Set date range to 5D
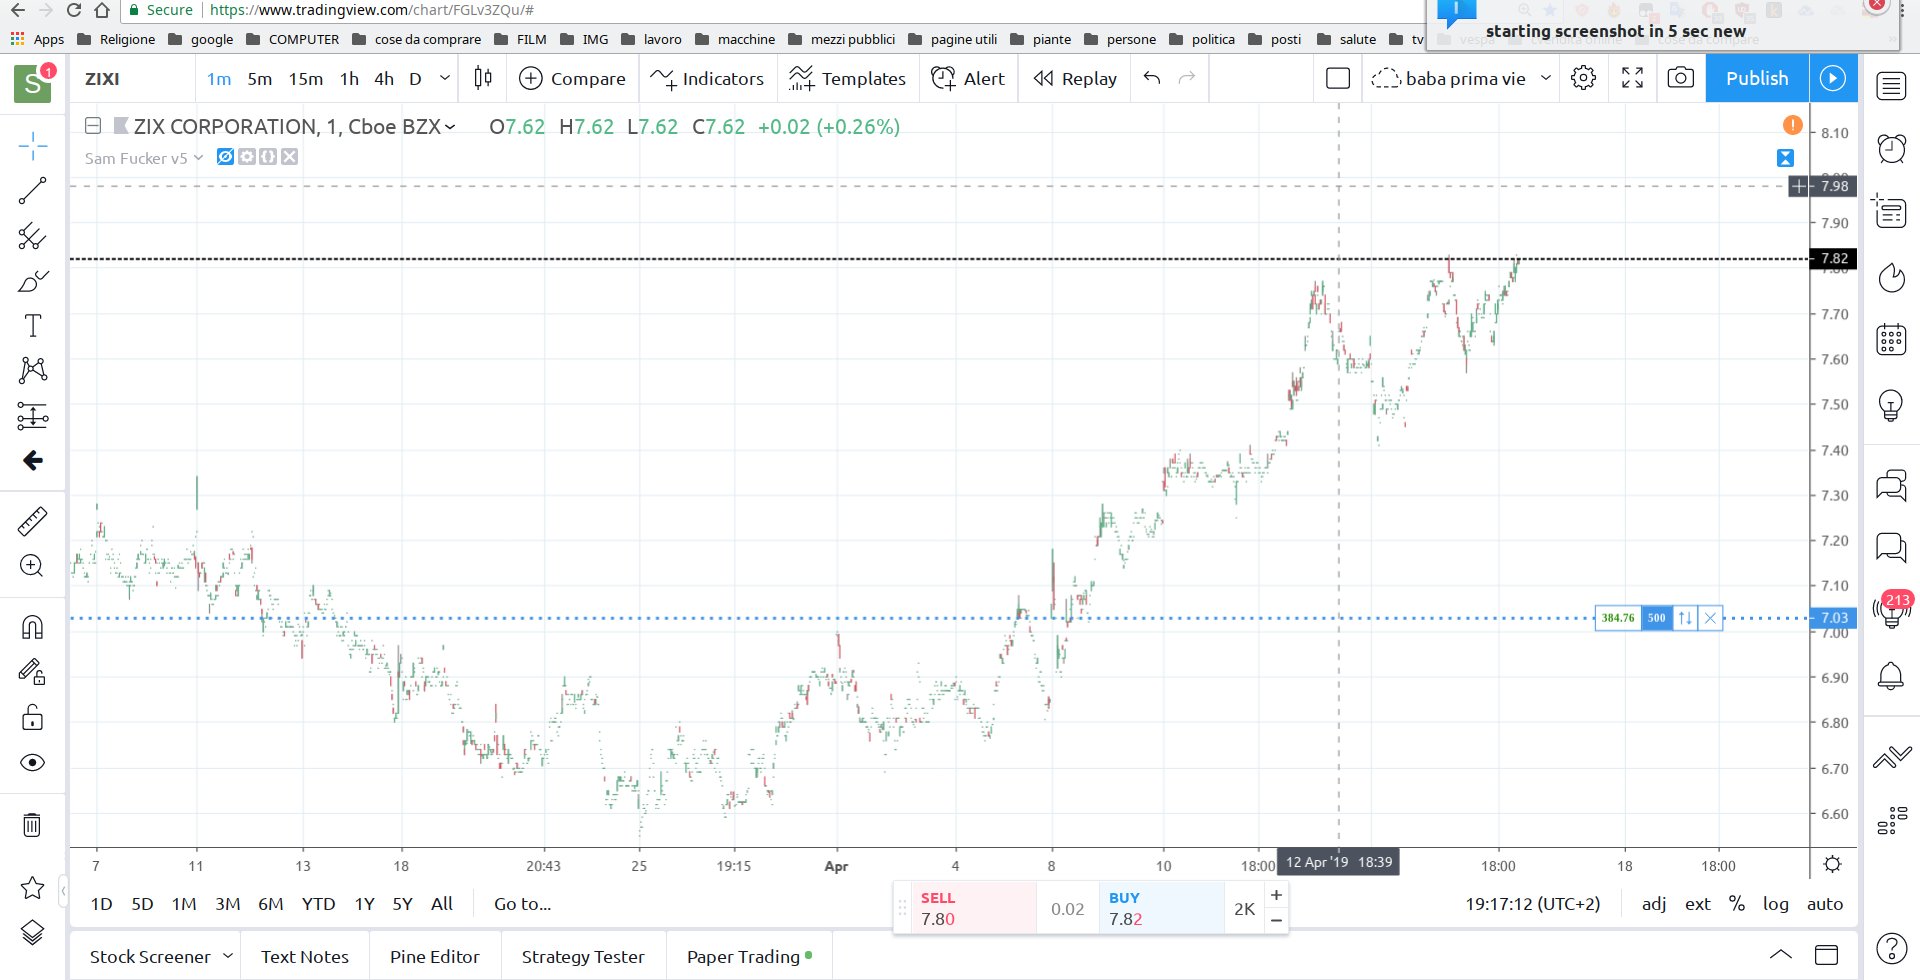 (143, 904)
